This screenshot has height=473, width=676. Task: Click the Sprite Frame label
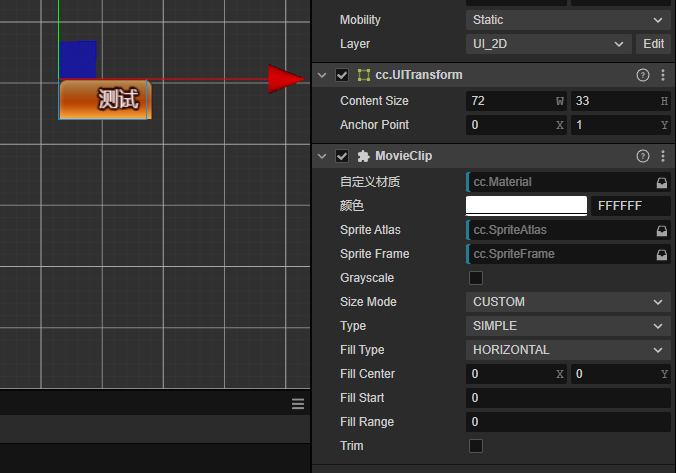pyautogui.click(x=375, y=254)
